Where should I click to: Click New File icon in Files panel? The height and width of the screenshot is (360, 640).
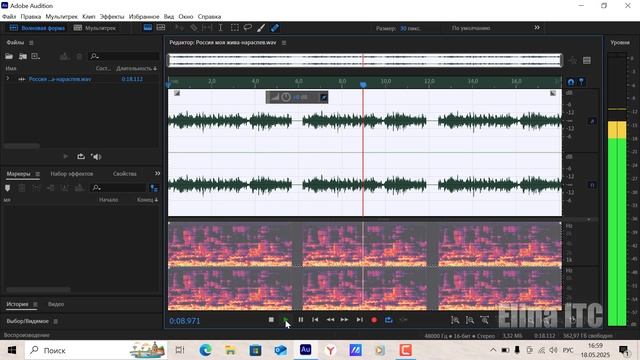[x=36, y=56]
